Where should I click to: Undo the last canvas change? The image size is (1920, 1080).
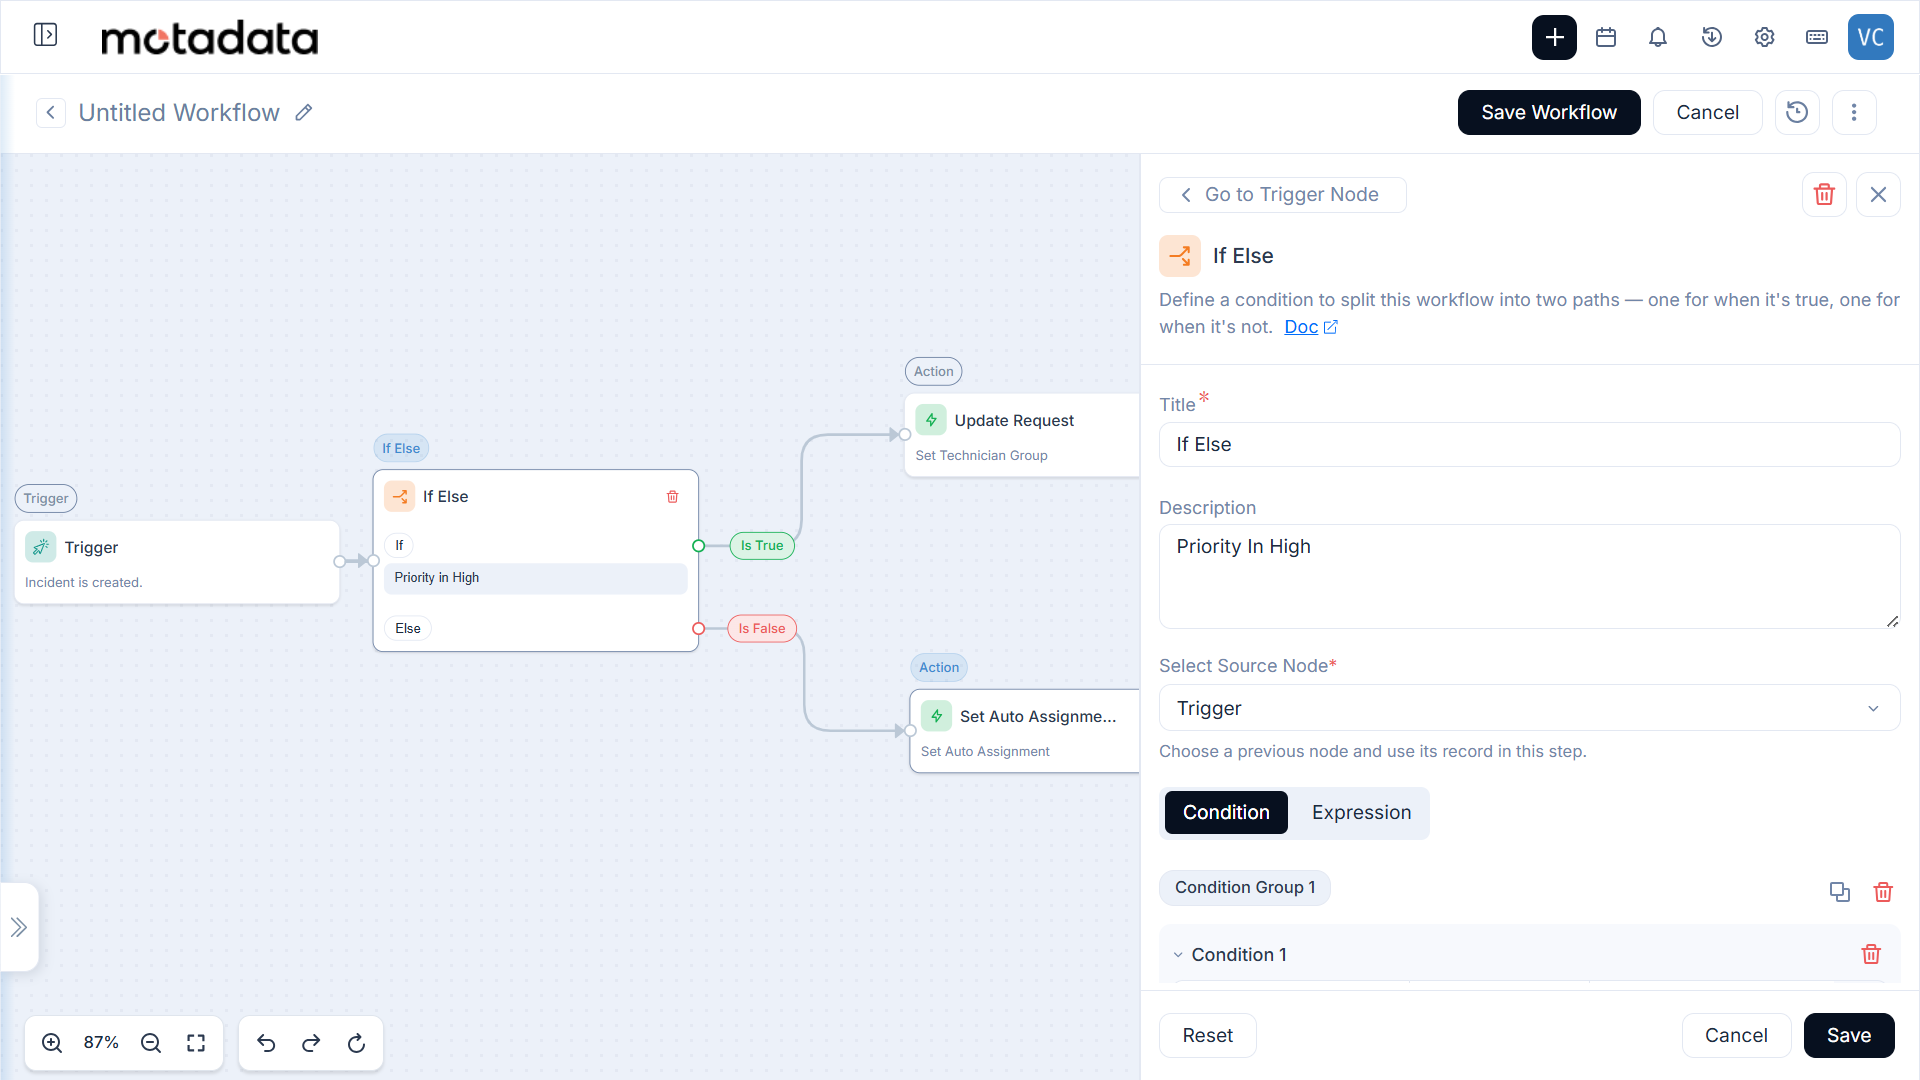tap(266, 1043)
